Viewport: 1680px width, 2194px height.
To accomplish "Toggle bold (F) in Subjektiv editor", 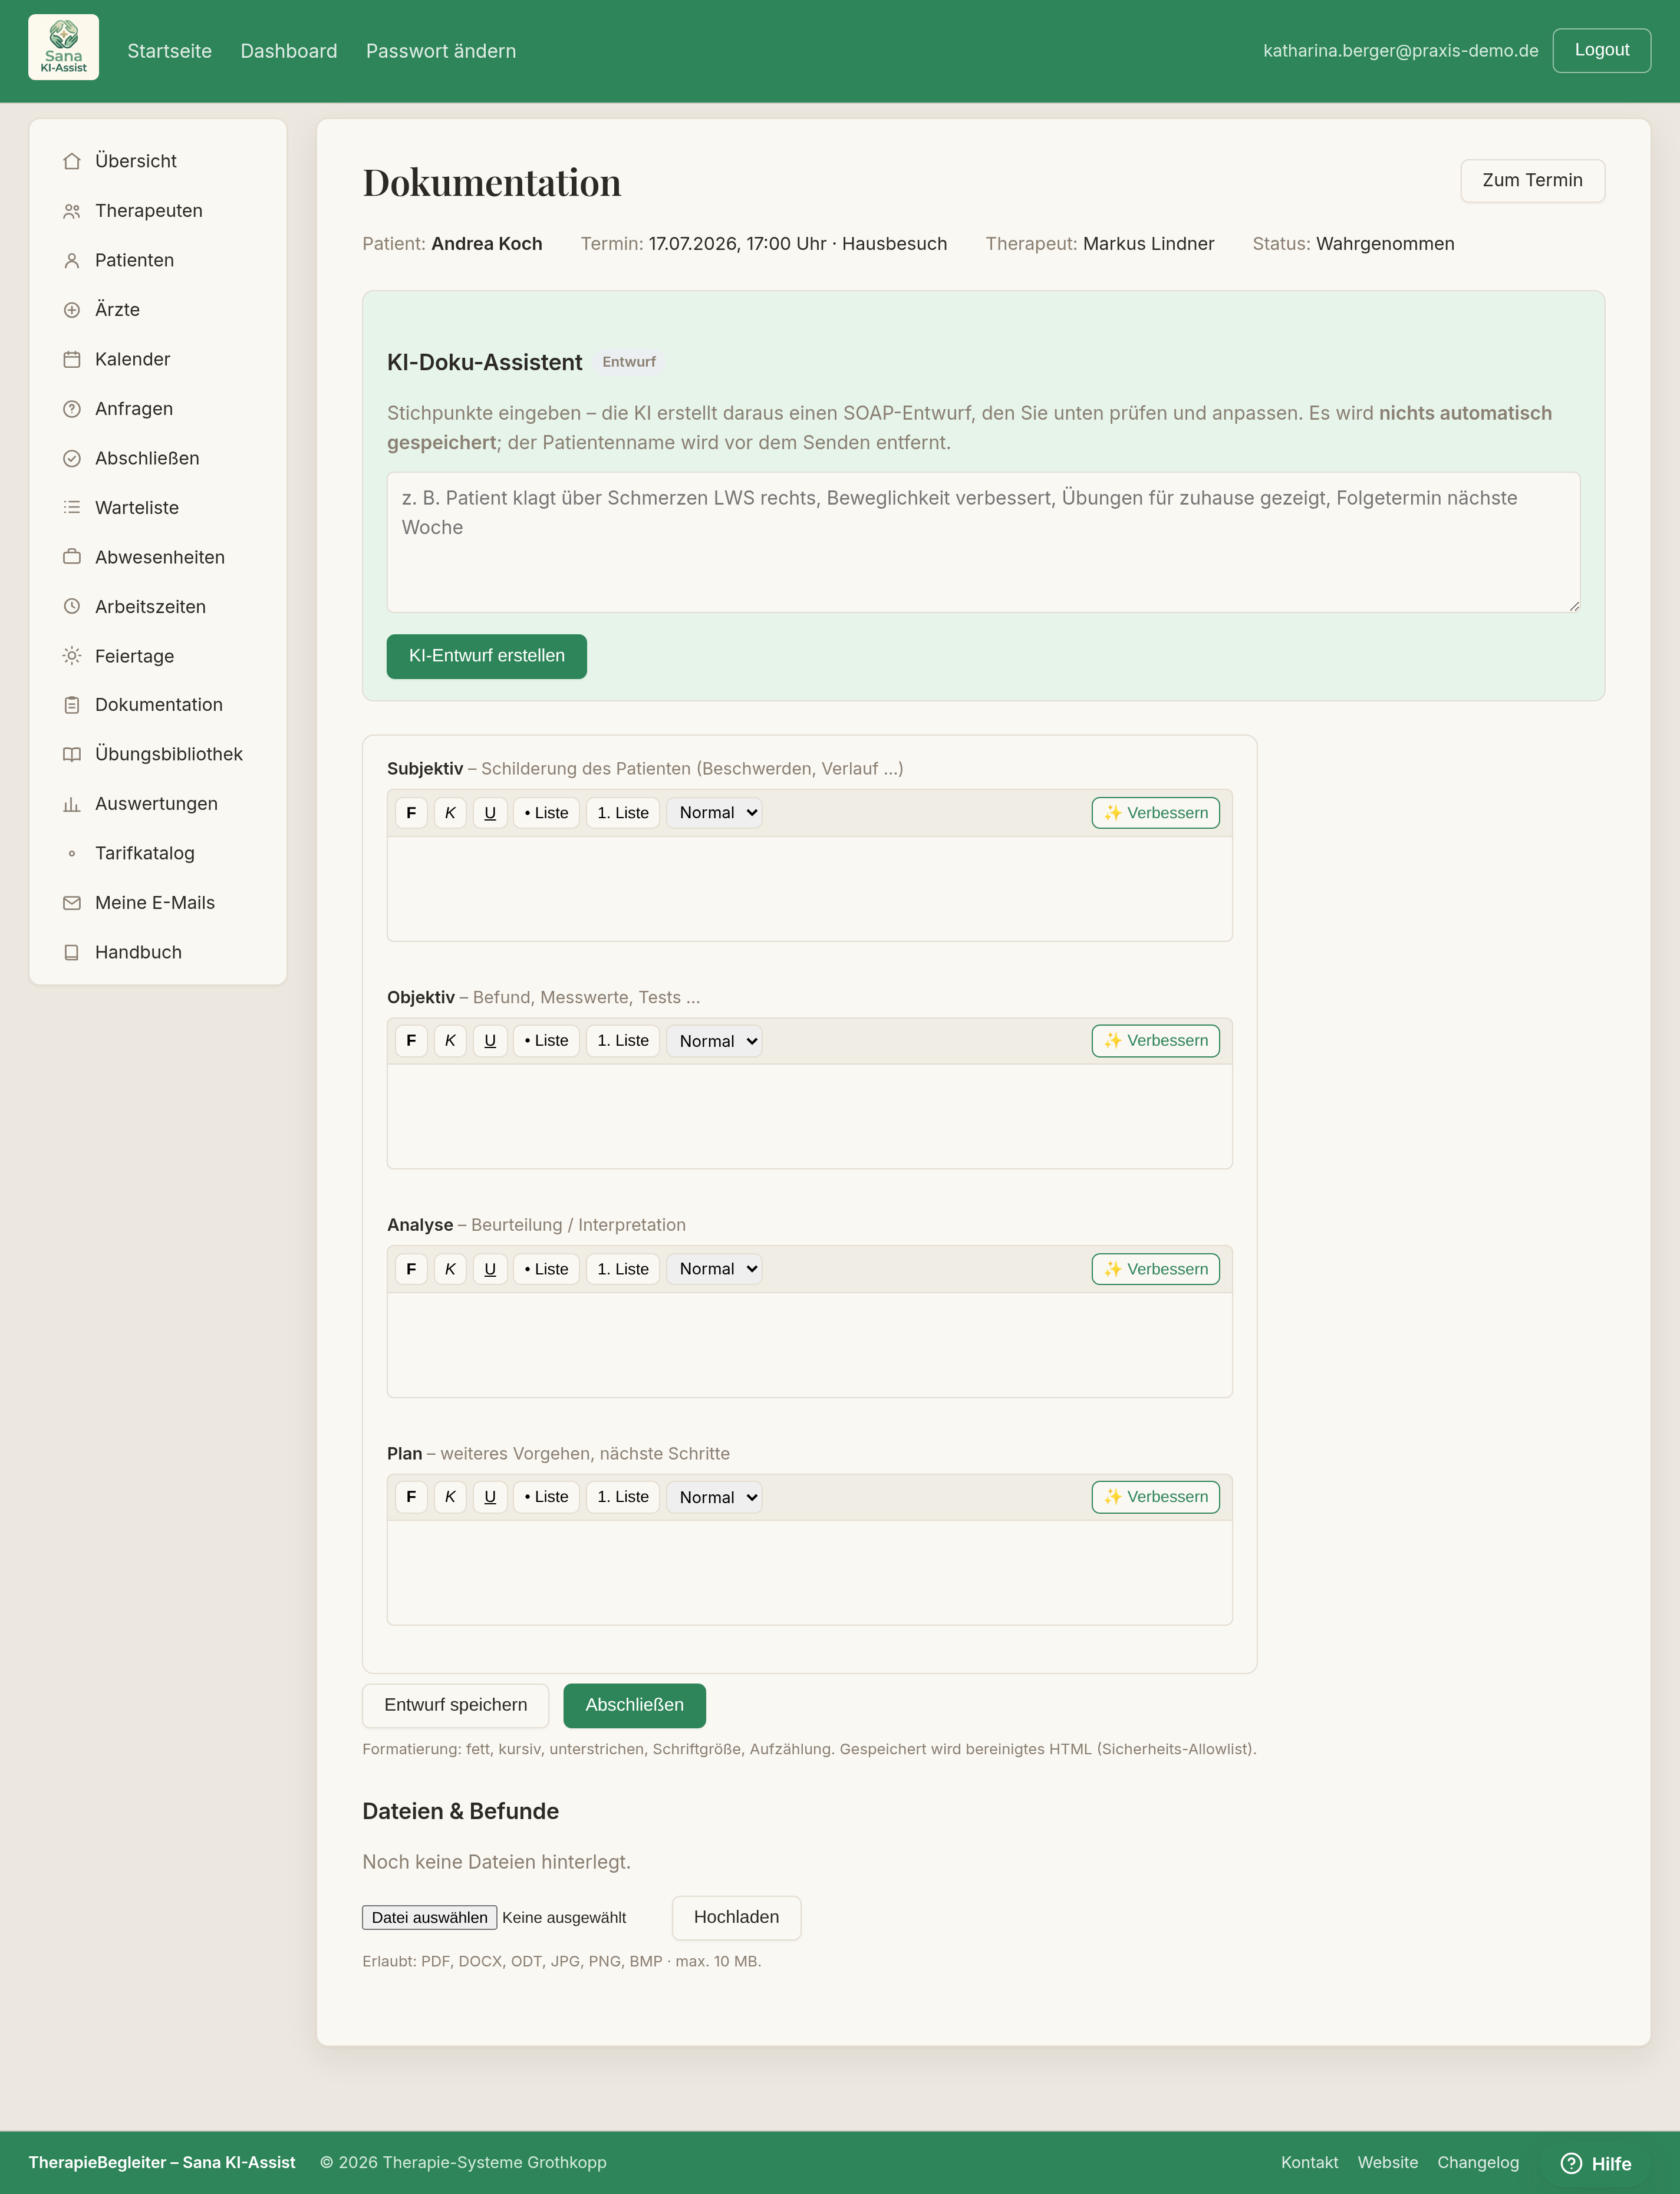I will [x=411, y=813].
